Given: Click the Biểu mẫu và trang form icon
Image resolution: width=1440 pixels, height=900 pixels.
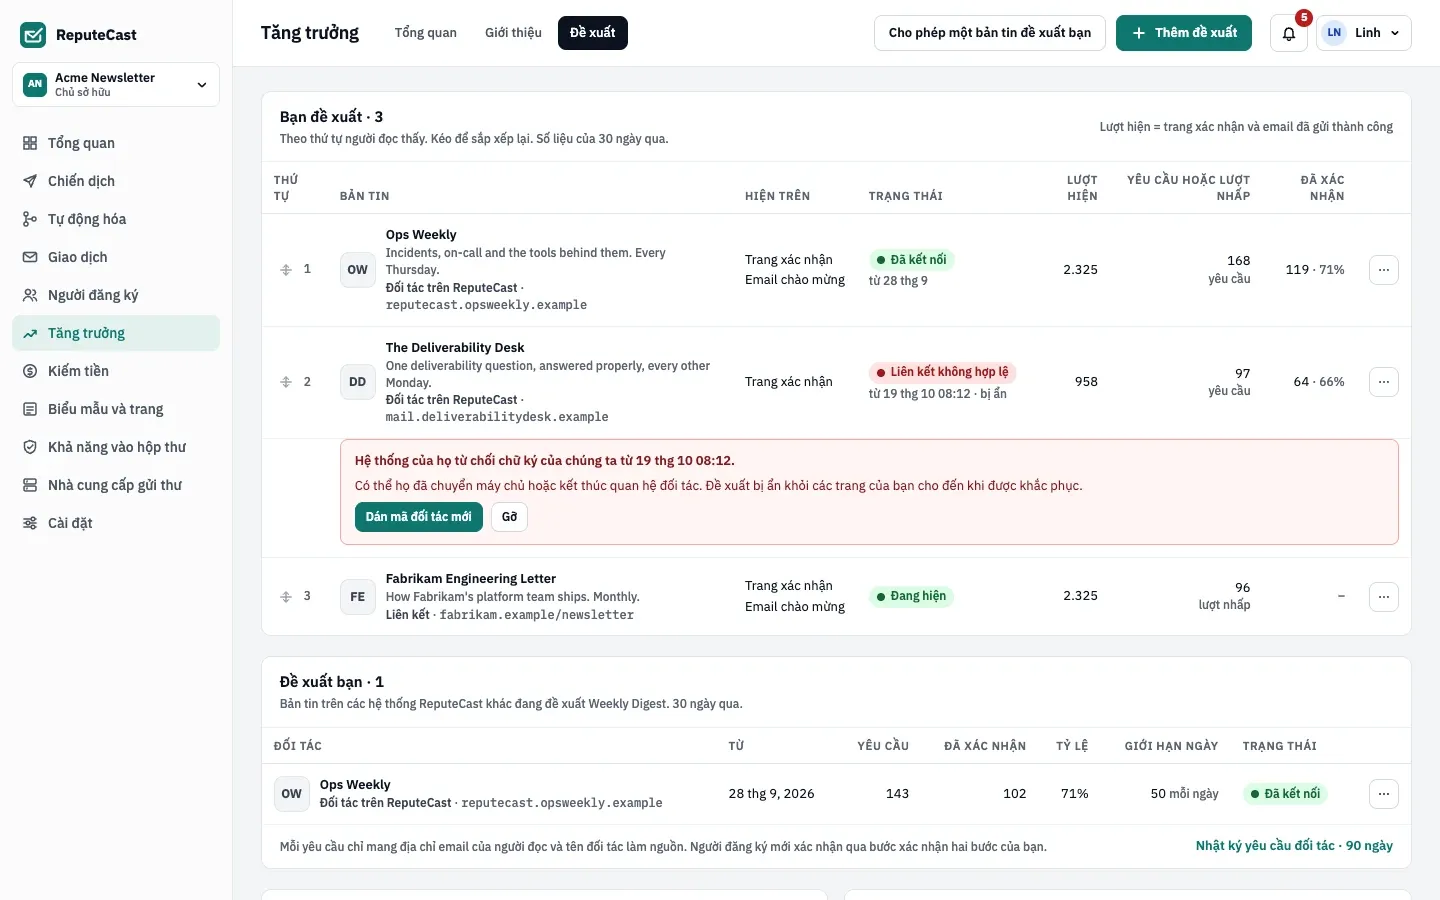Looking at the screenshot, I should tap(30, 409).
